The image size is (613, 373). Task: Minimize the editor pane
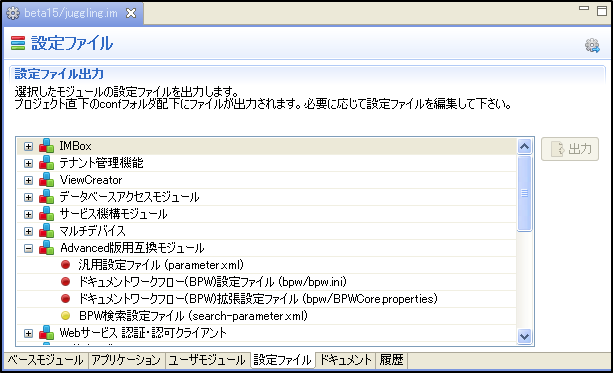pos(584,8)
